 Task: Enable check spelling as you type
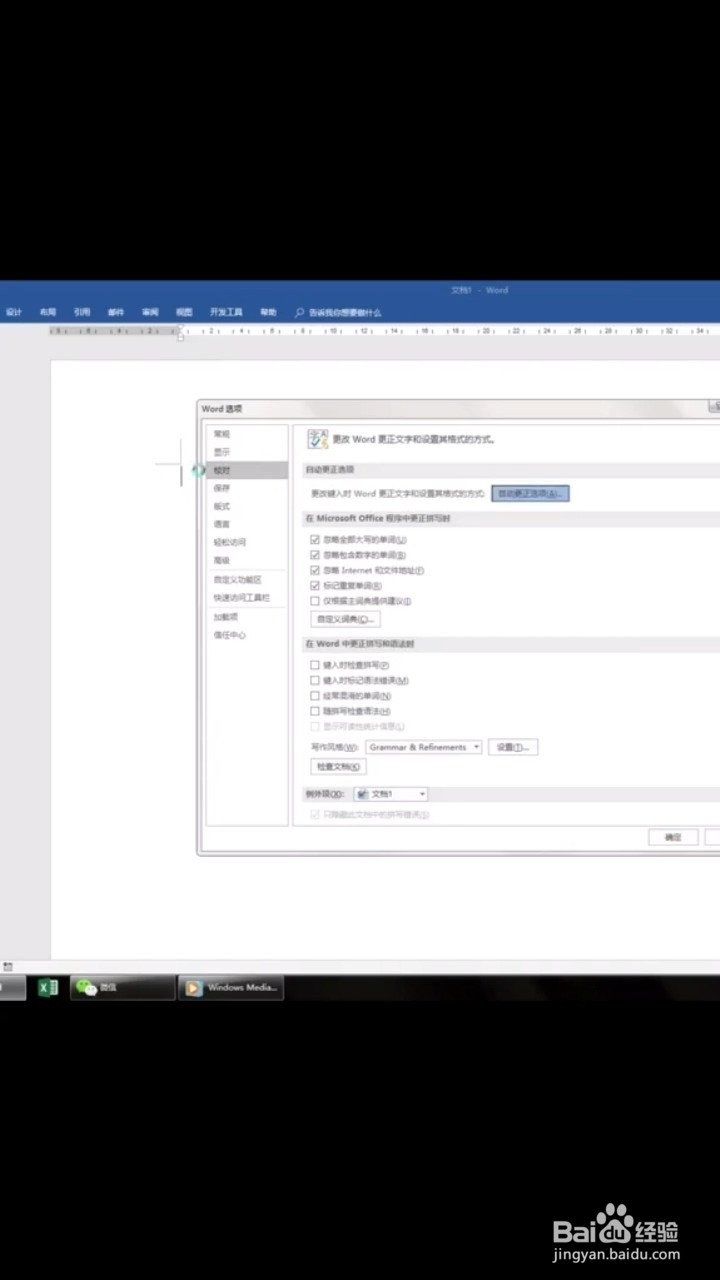(315, 665)
